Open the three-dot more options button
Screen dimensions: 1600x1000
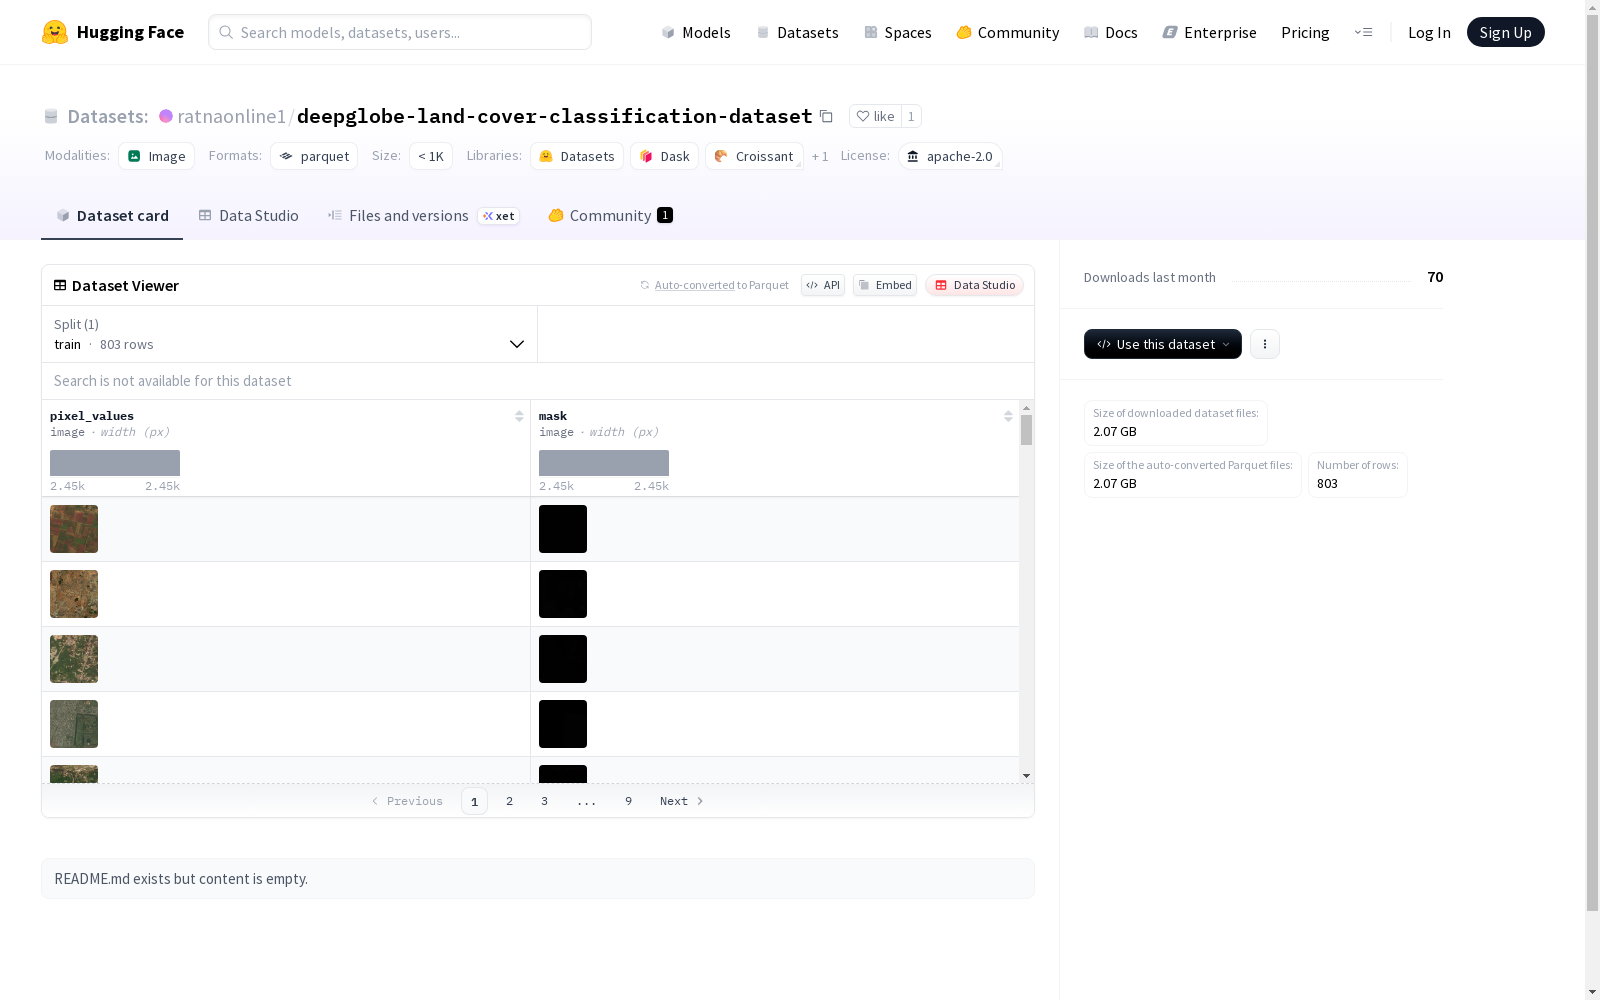pyautogui.click(x=1264, y=344)
